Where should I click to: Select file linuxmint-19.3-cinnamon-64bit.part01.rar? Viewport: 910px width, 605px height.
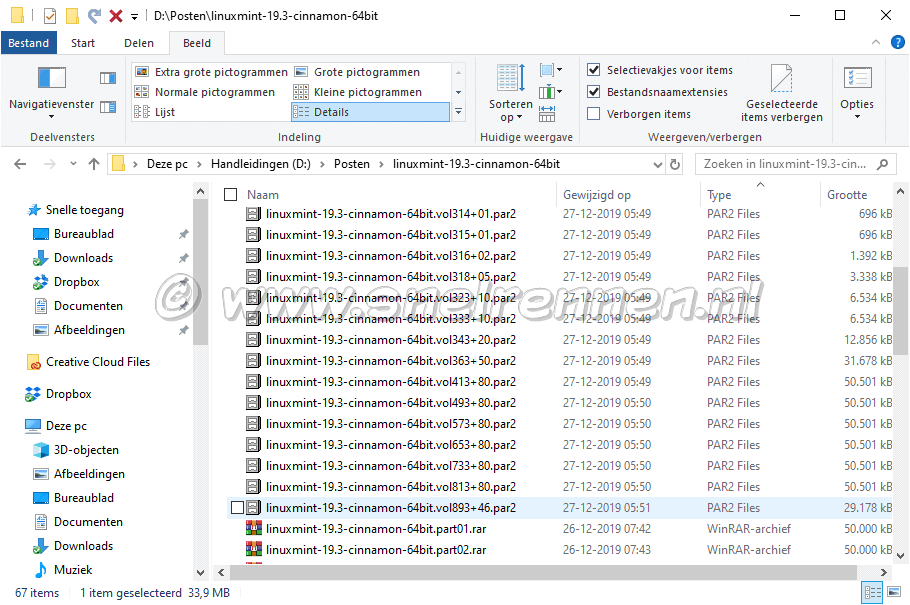pos(376,529)
